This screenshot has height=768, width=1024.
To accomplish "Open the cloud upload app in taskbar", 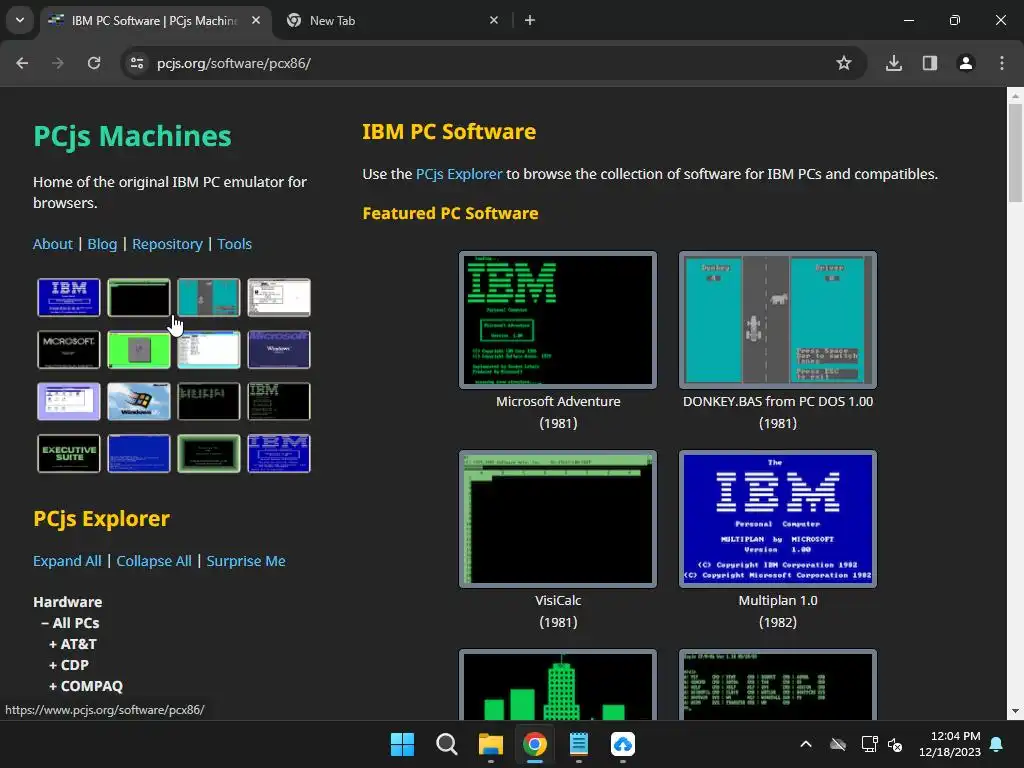I will [623, 744].
